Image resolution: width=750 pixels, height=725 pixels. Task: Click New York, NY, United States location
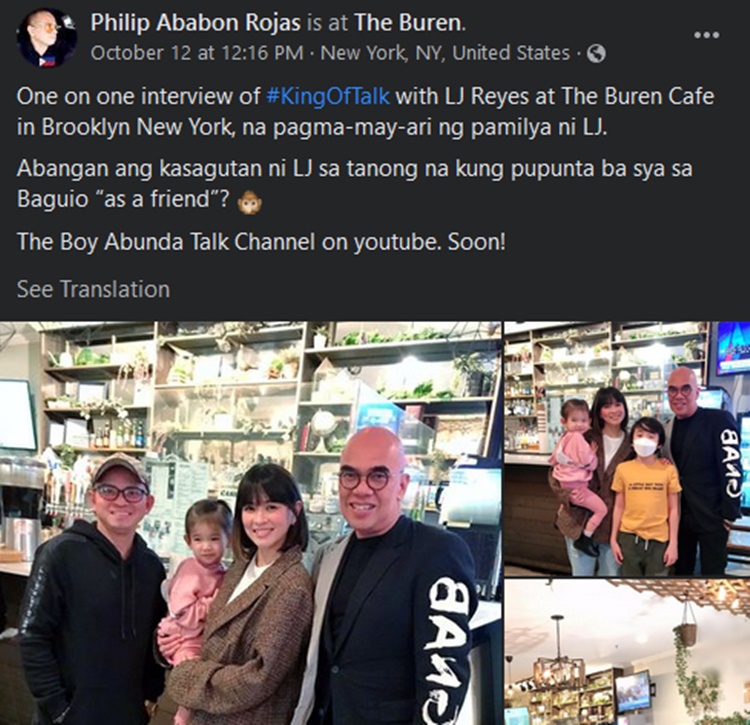coord(445,53)
